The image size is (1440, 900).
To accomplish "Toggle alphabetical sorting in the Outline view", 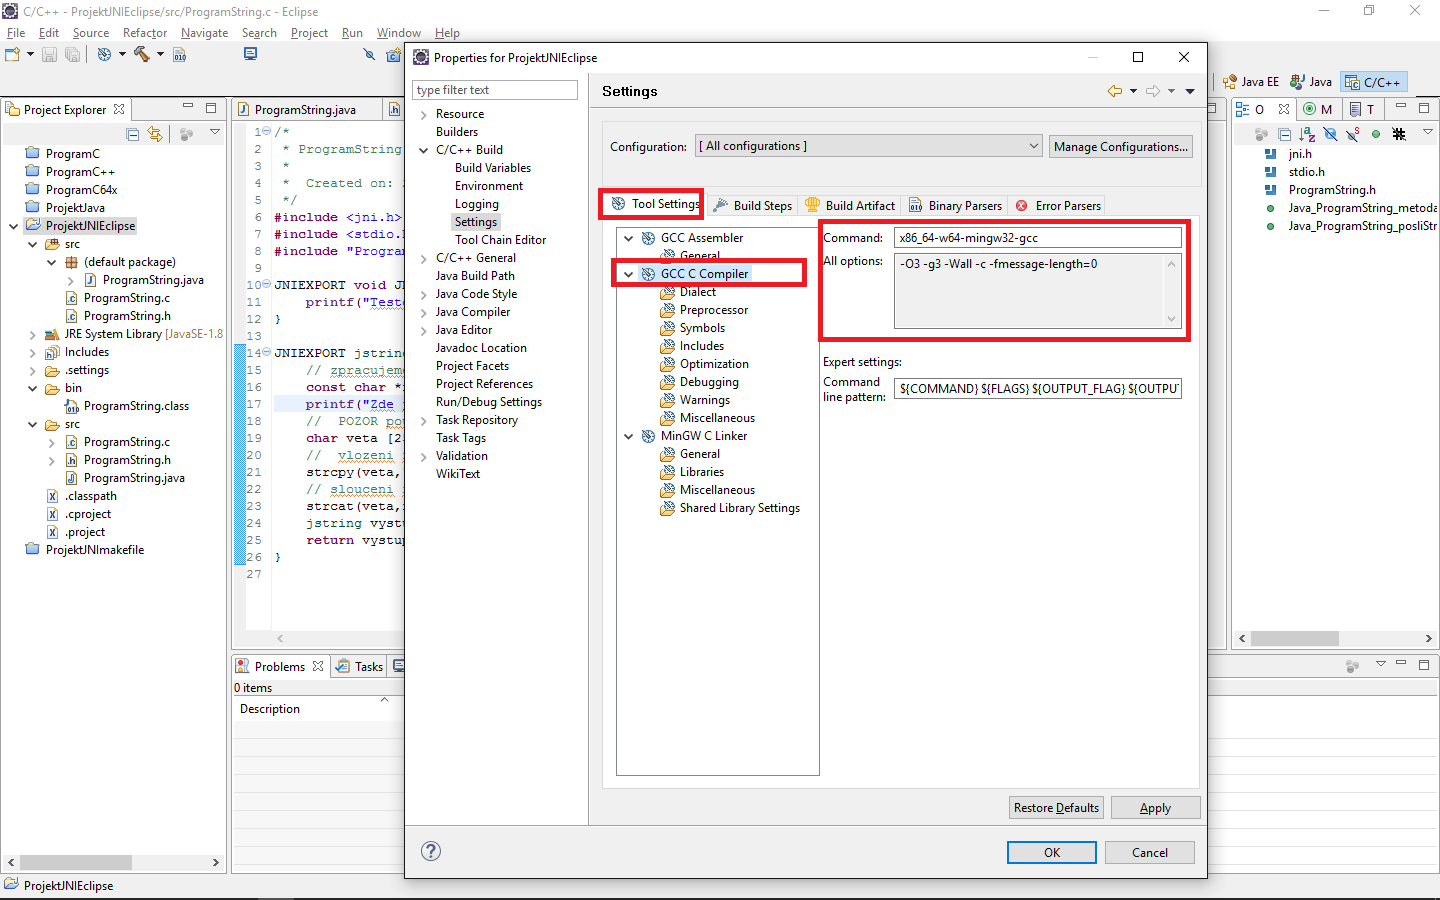I will point(1307,134).
